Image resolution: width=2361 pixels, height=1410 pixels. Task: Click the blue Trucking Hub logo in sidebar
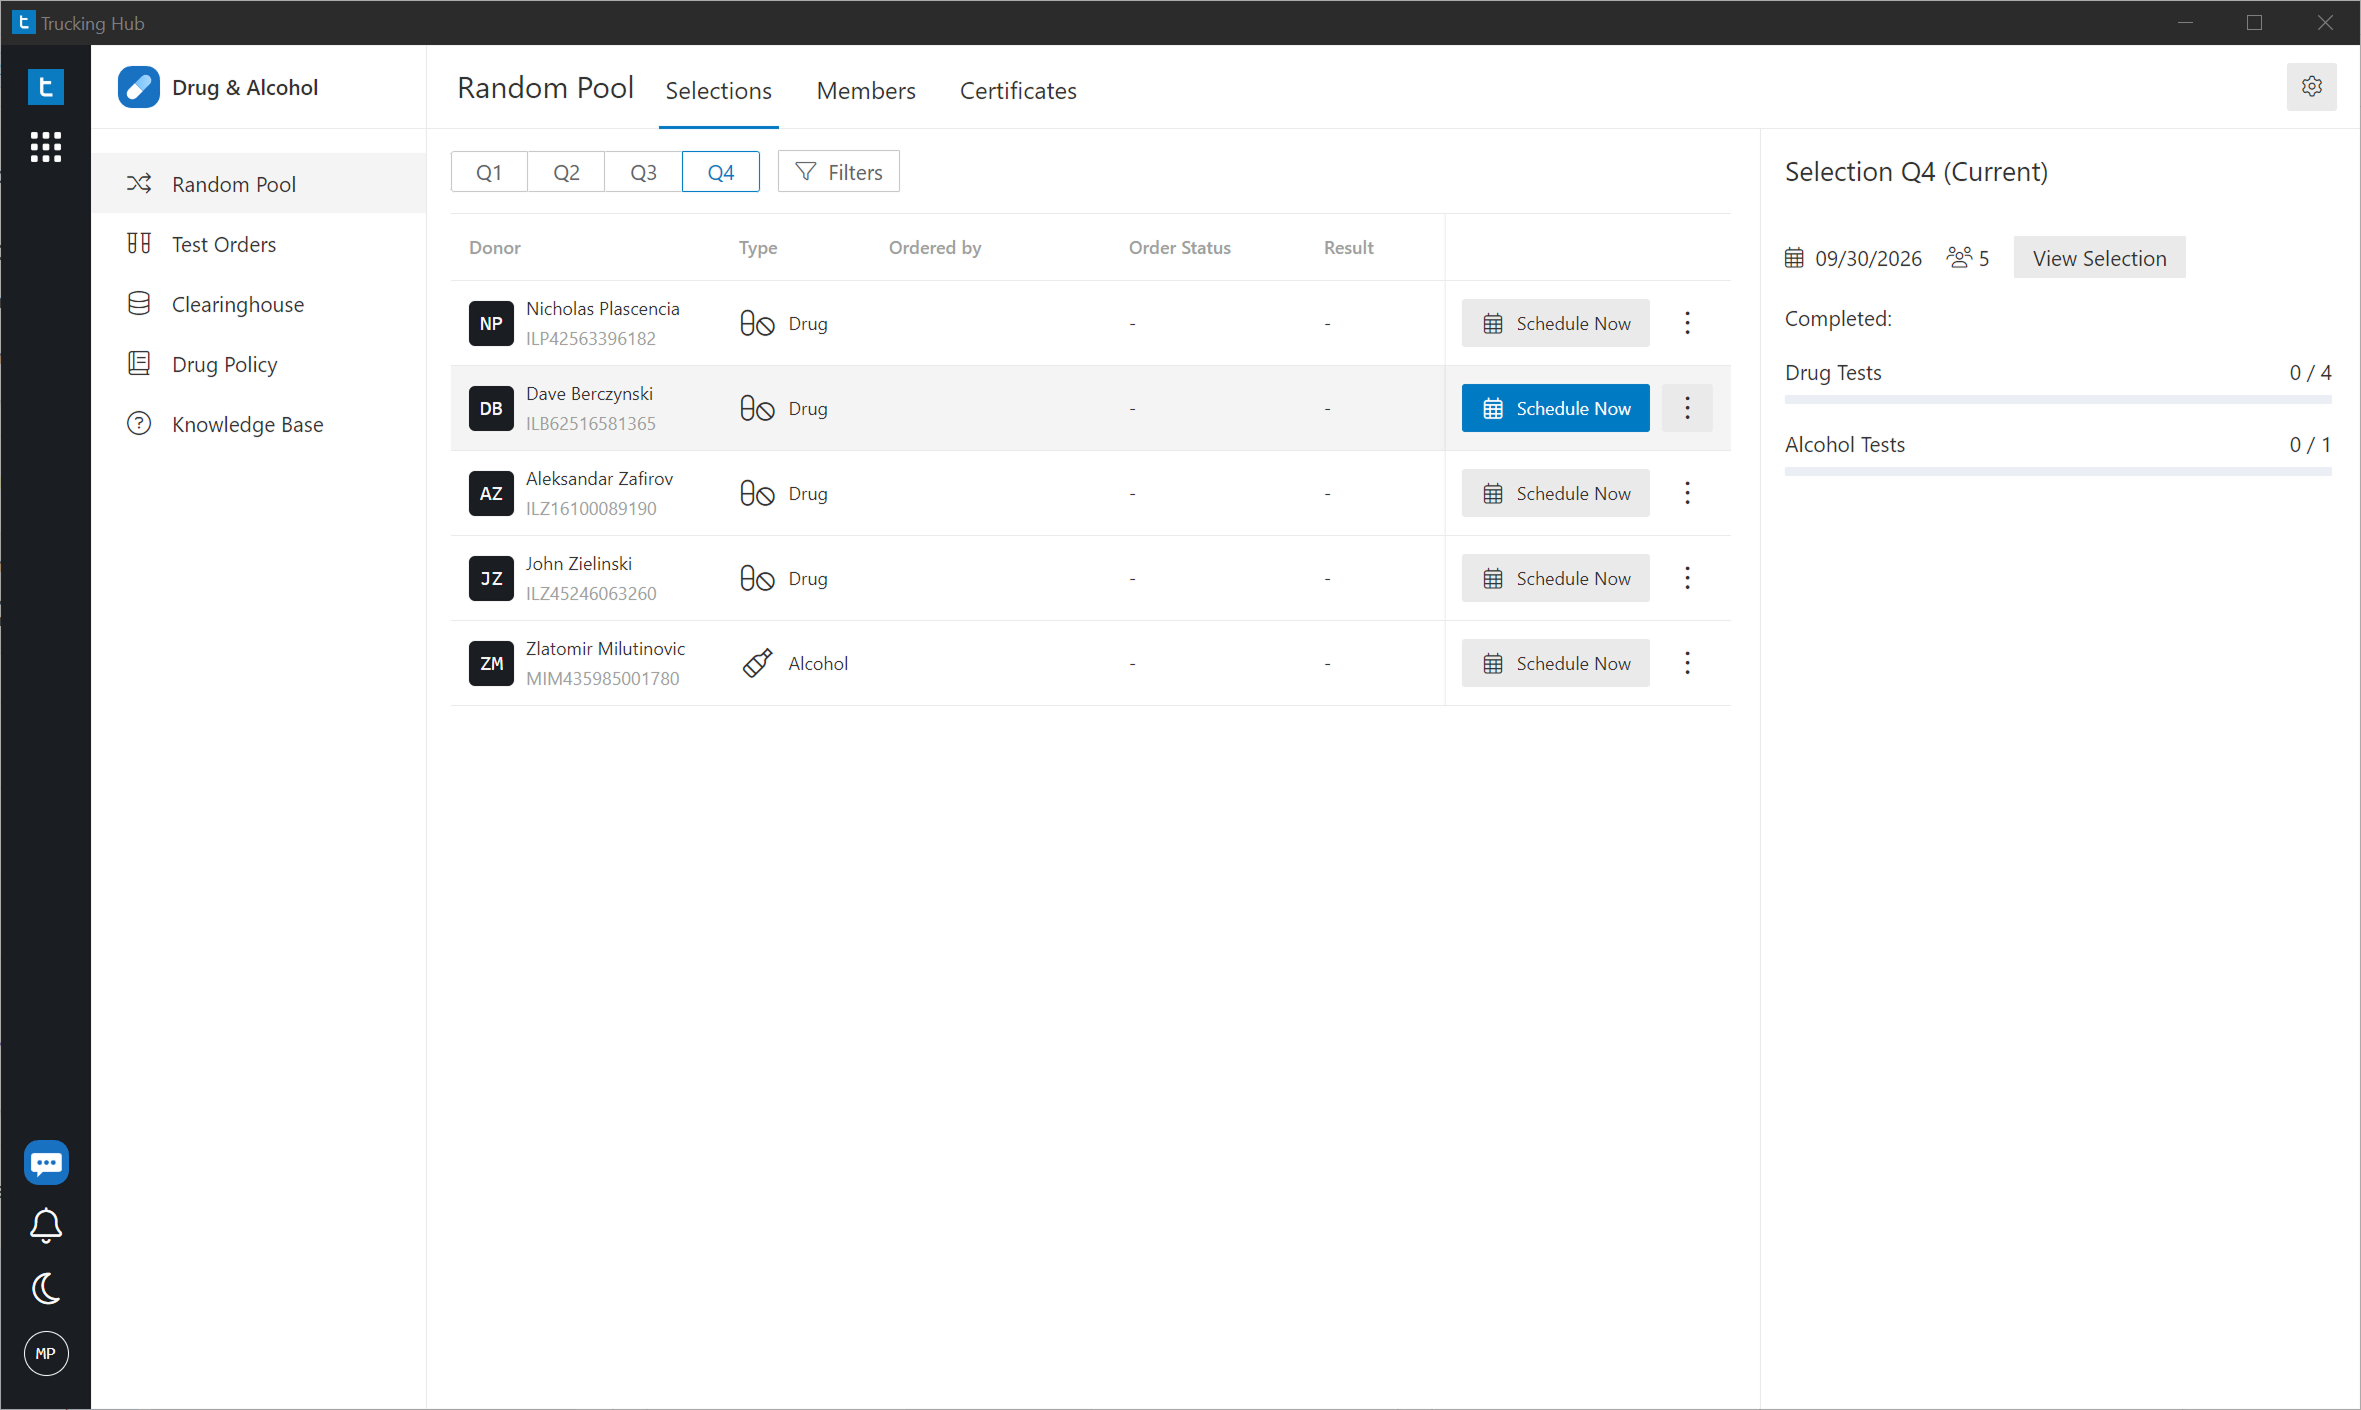(45, 87)
